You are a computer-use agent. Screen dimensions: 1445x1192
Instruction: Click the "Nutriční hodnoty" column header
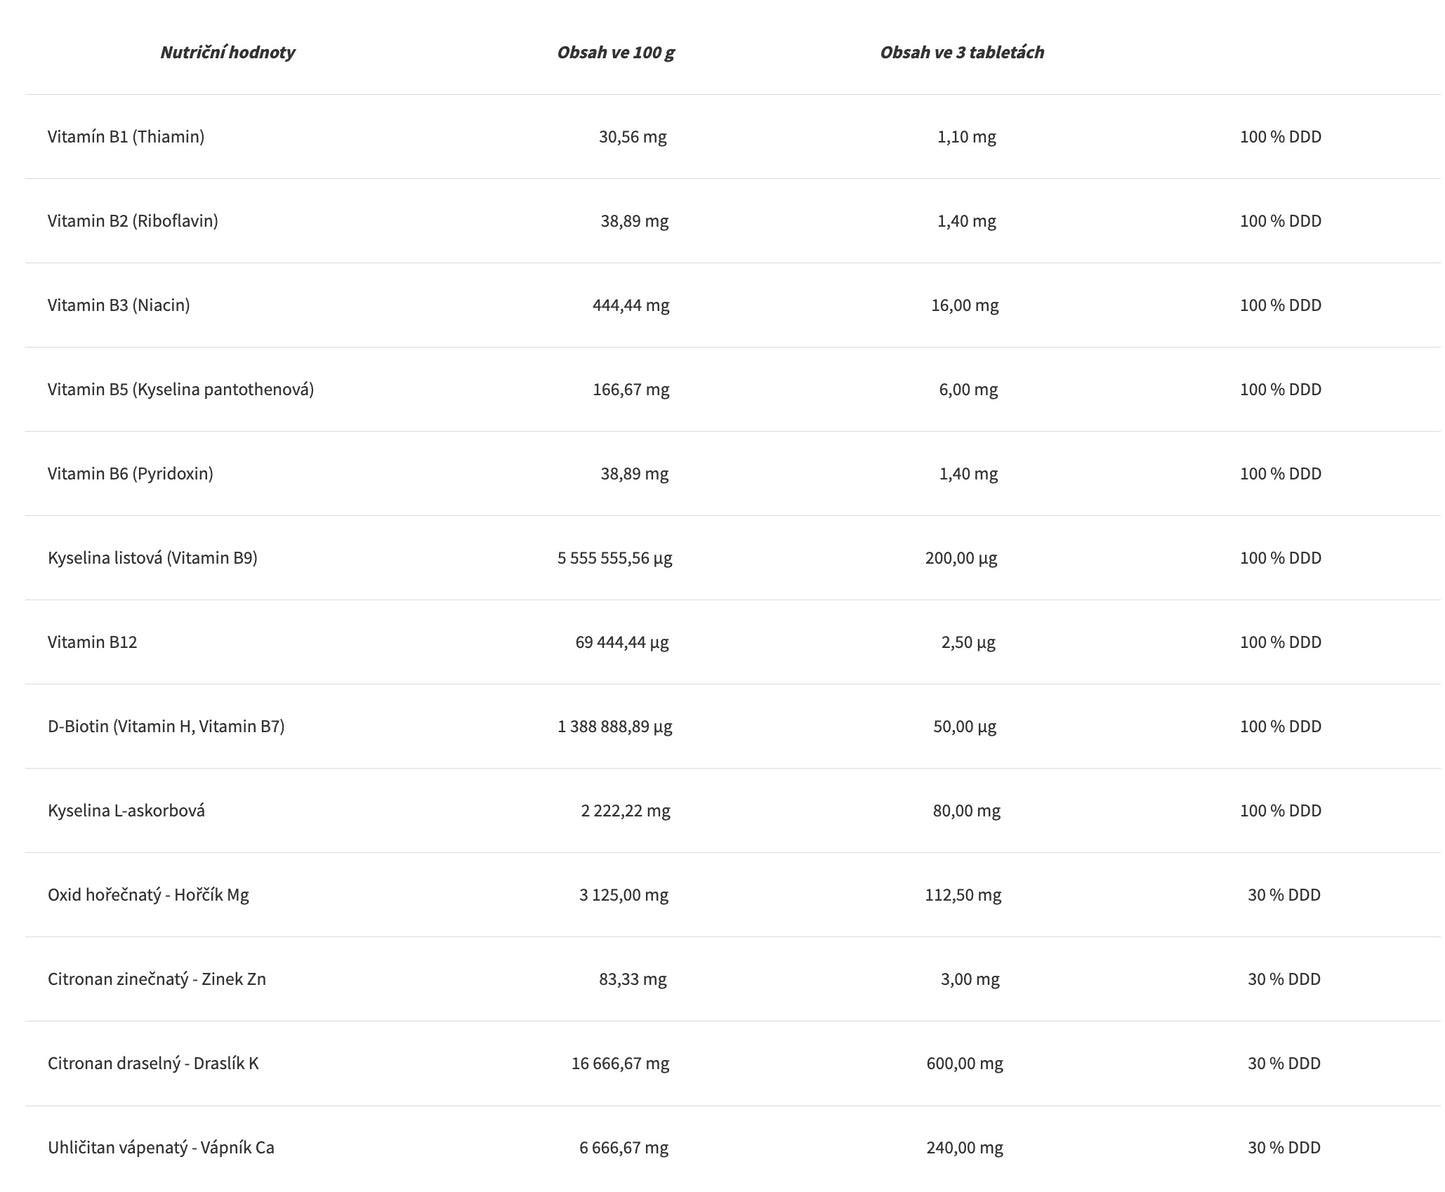tap(227, 52)
